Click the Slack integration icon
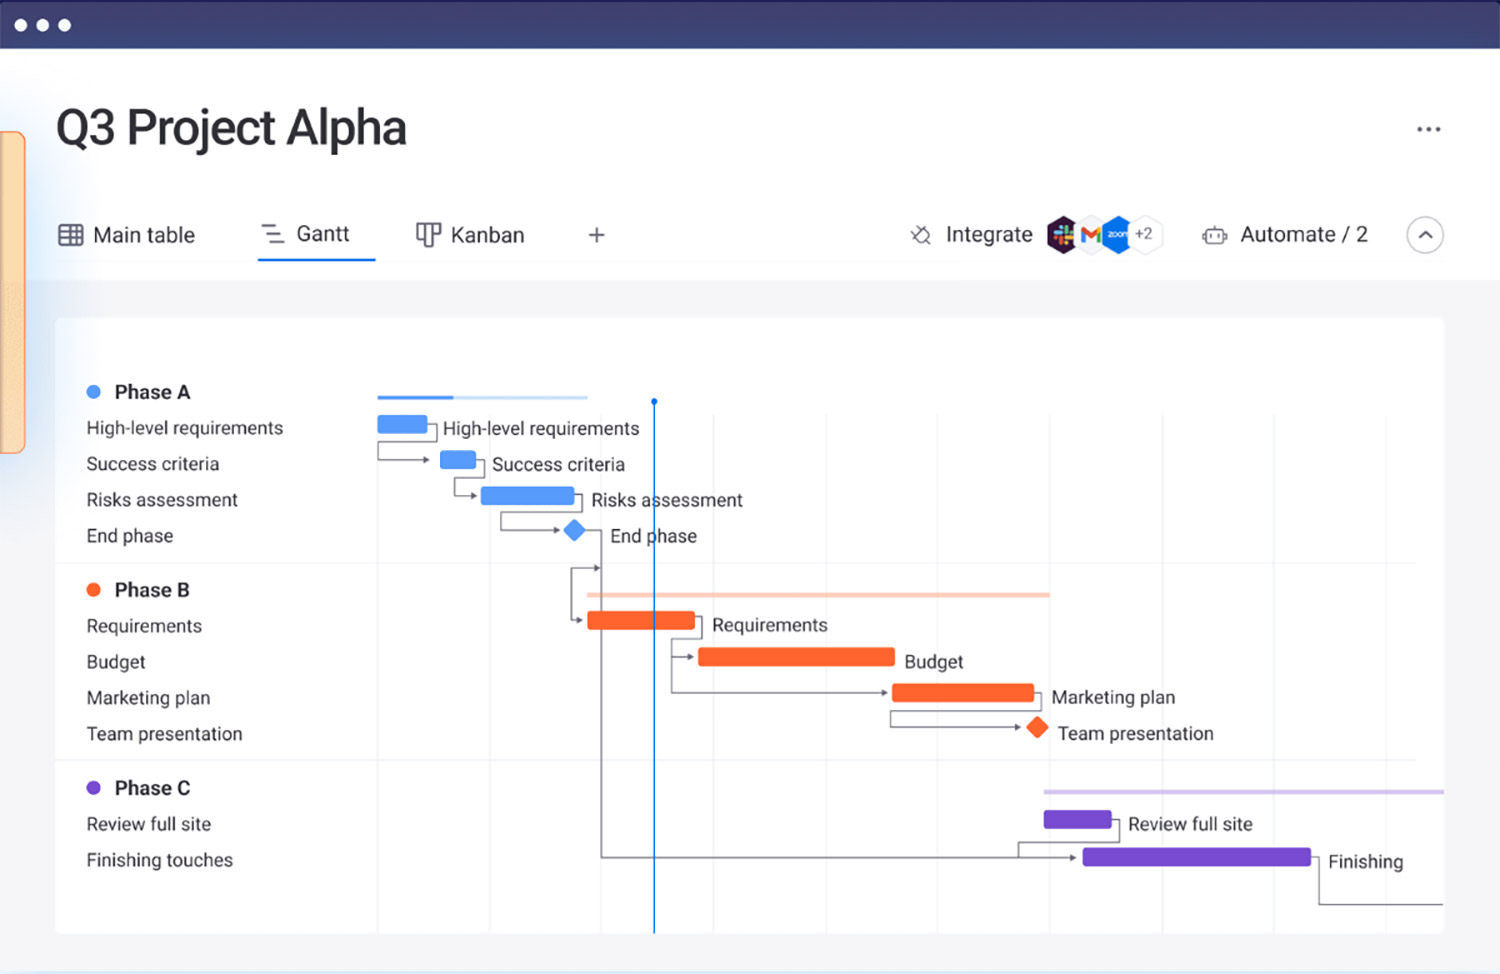 (x=1063, y=234)
